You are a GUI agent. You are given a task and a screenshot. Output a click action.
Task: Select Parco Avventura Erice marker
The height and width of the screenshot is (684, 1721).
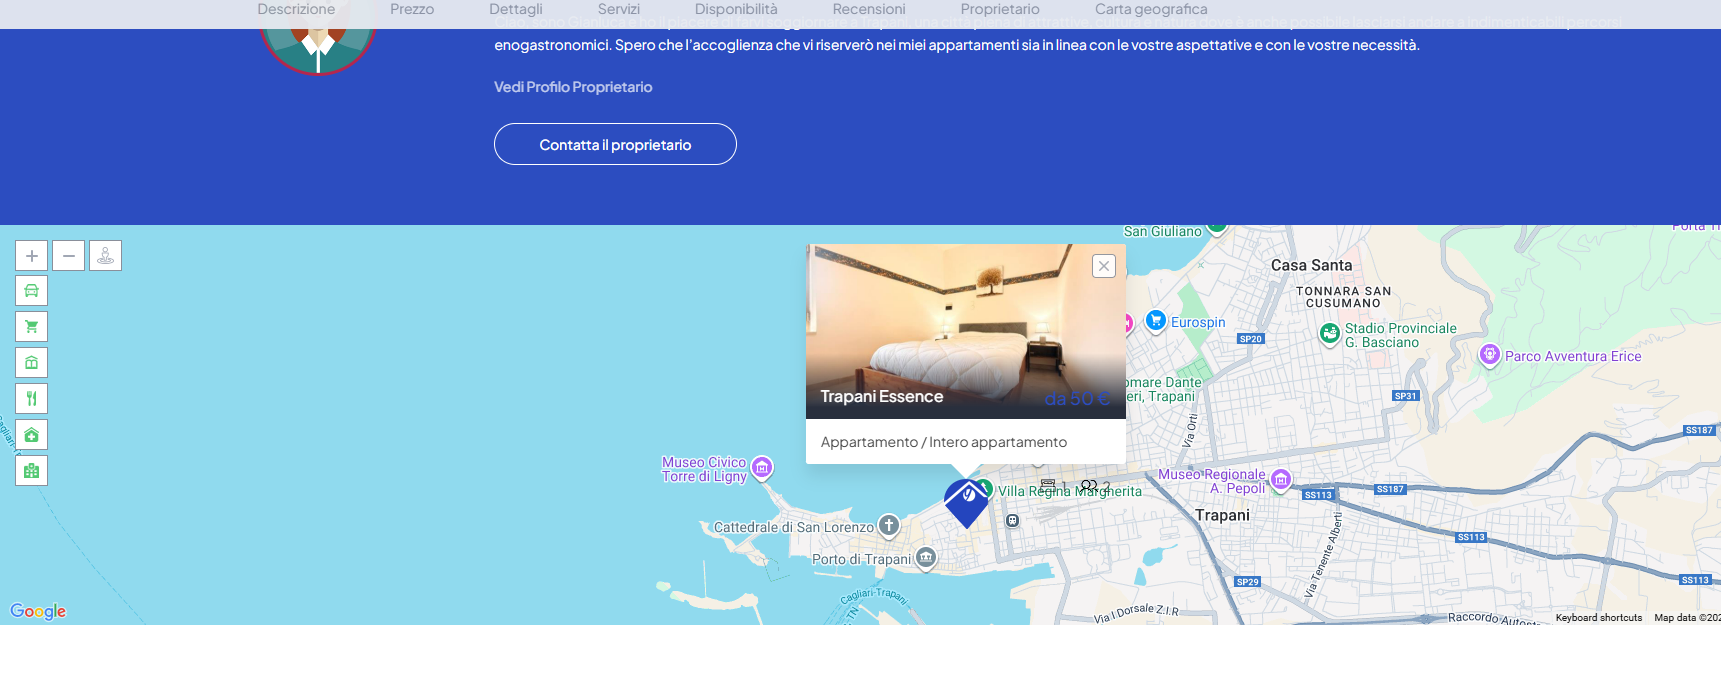click(1489, 355)
